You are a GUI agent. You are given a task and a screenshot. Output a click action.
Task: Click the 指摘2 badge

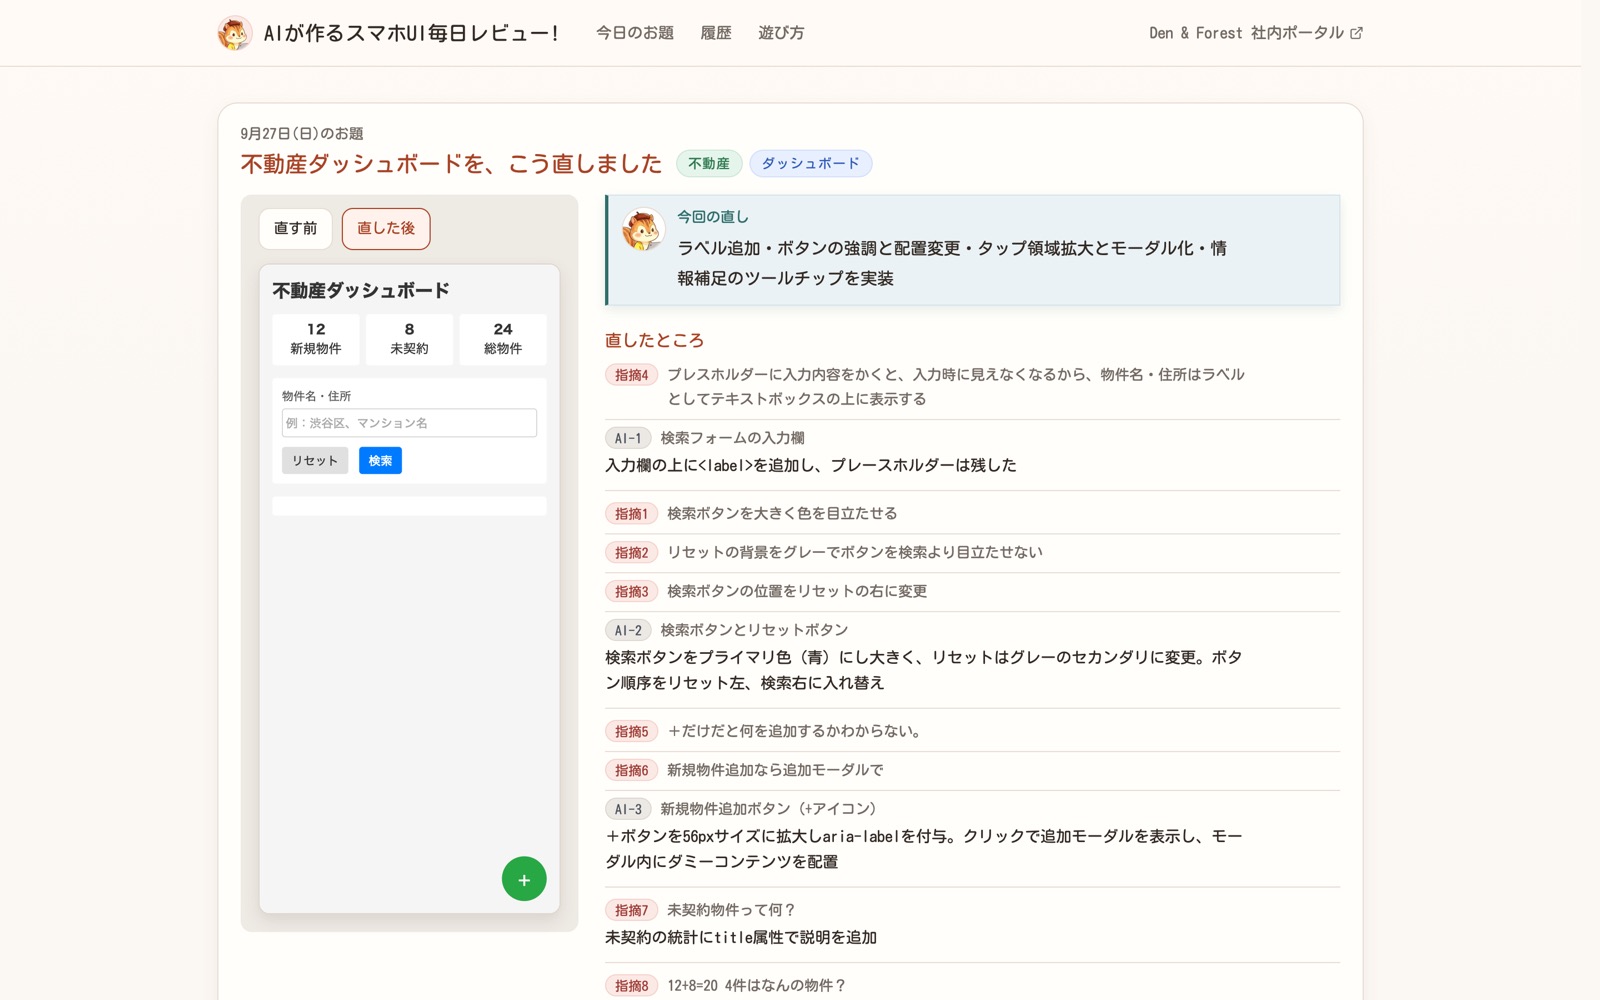632,553
